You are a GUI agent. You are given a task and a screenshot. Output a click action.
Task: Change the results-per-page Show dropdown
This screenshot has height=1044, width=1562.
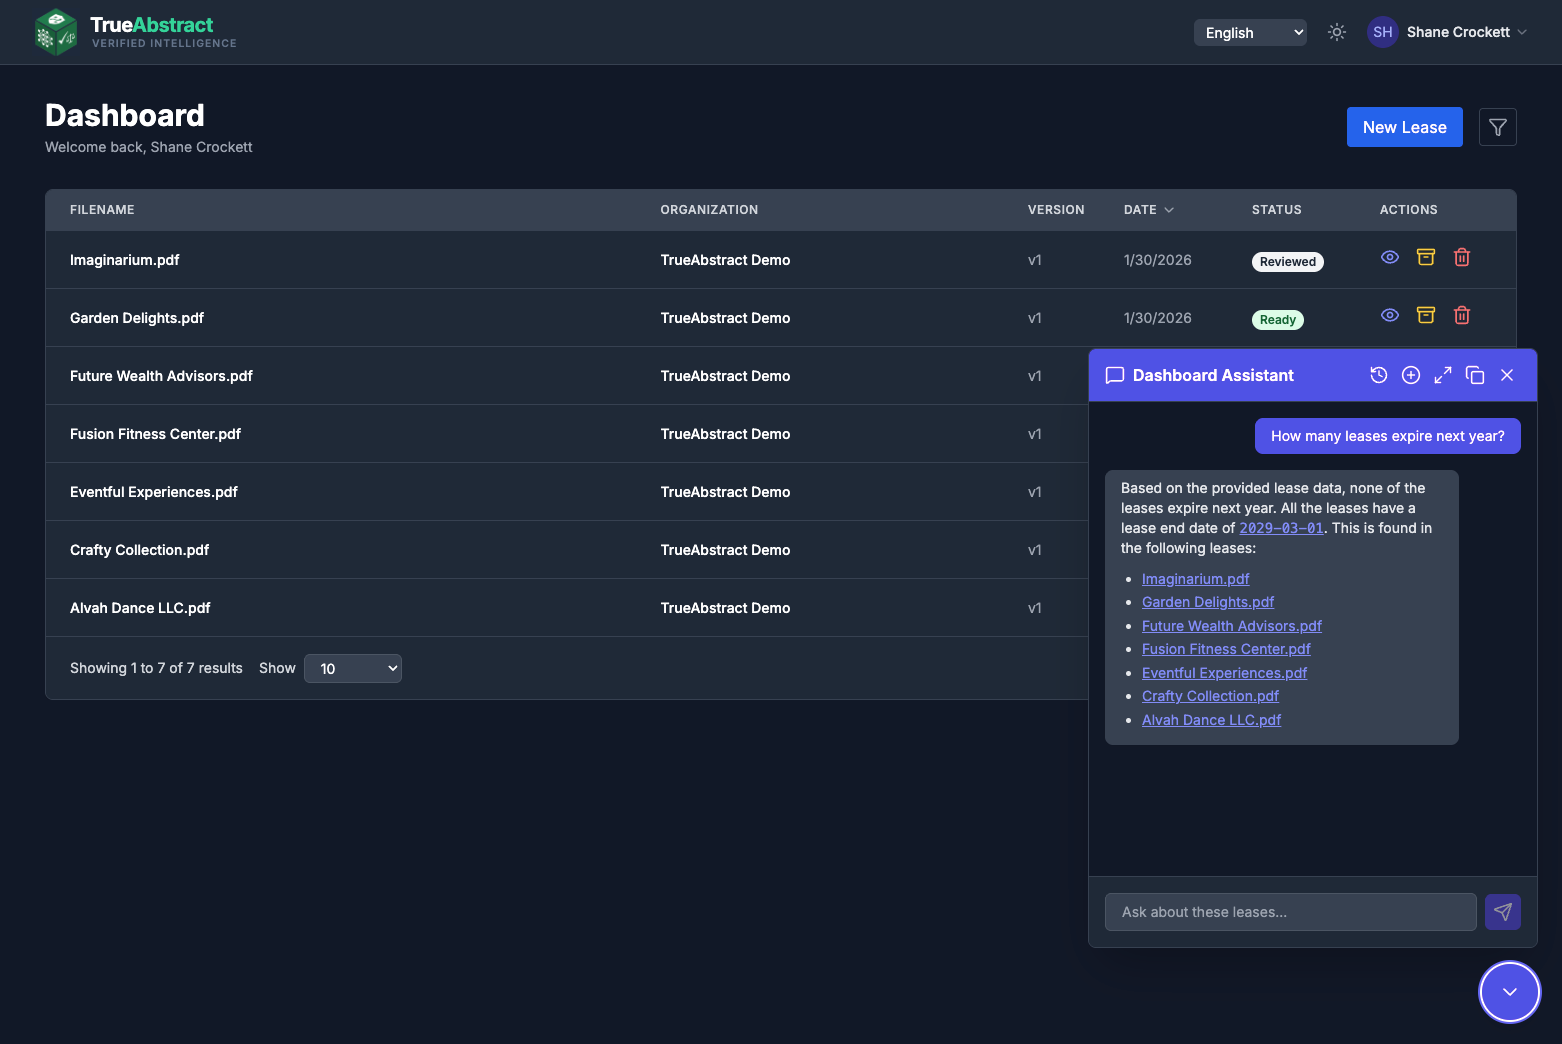click(x=352, y=668)
